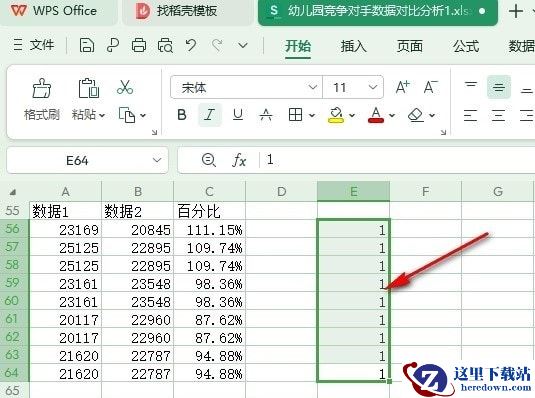Click the Cut scissors icon

pos(125,87)
